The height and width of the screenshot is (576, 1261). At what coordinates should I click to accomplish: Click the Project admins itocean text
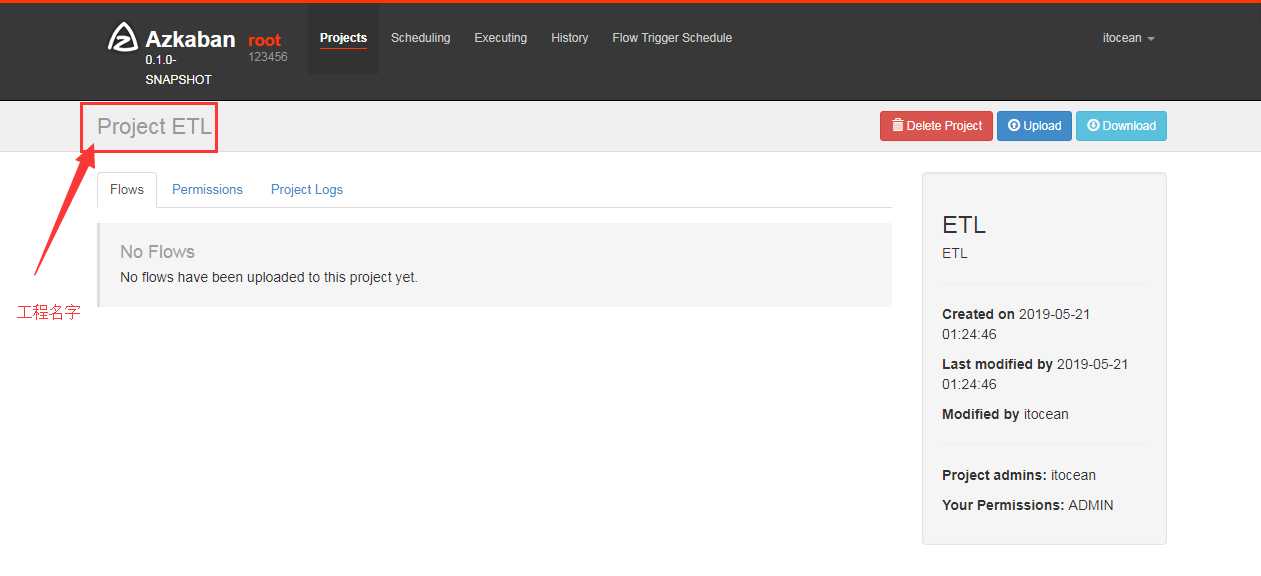click(1019, 475)
